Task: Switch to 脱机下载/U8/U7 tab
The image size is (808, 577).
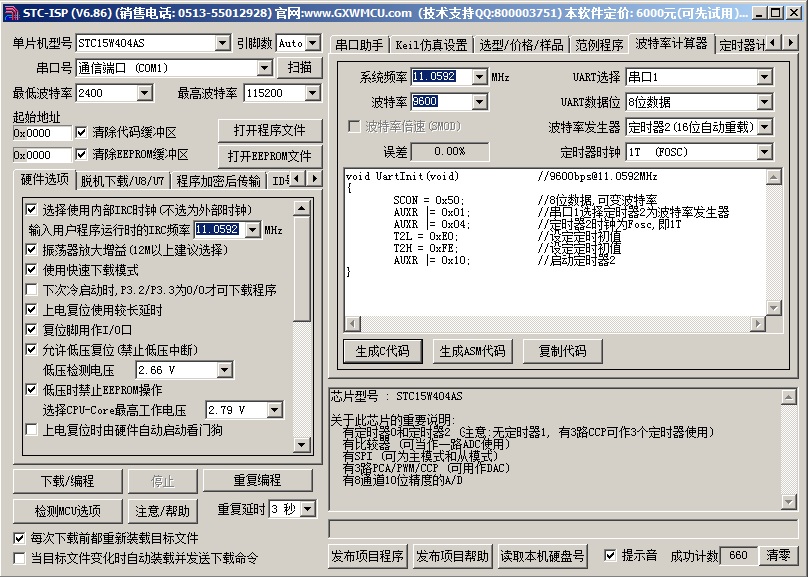Action: tap(122, 181)
